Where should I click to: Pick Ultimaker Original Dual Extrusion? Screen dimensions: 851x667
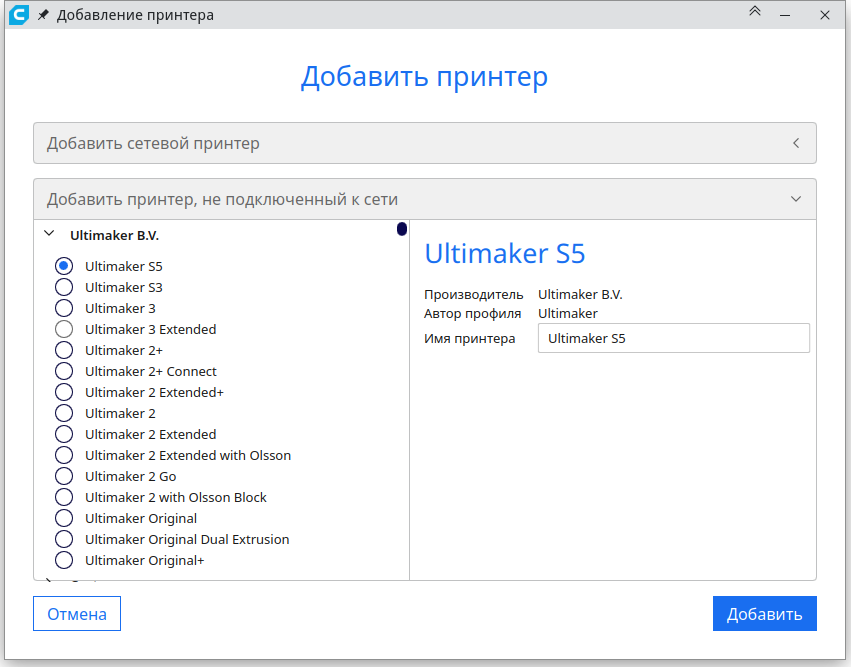64,539
